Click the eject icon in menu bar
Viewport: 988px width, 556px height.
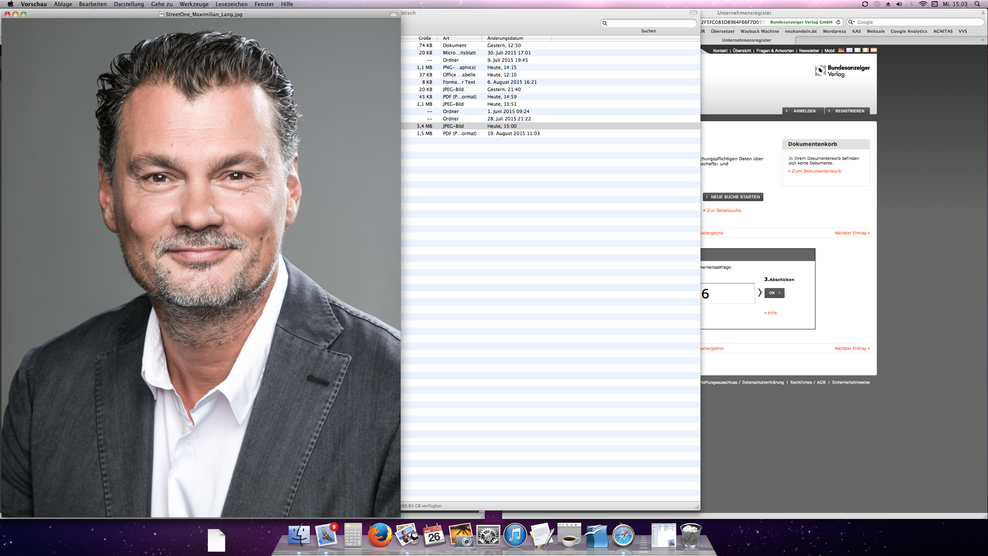point(888,4)
